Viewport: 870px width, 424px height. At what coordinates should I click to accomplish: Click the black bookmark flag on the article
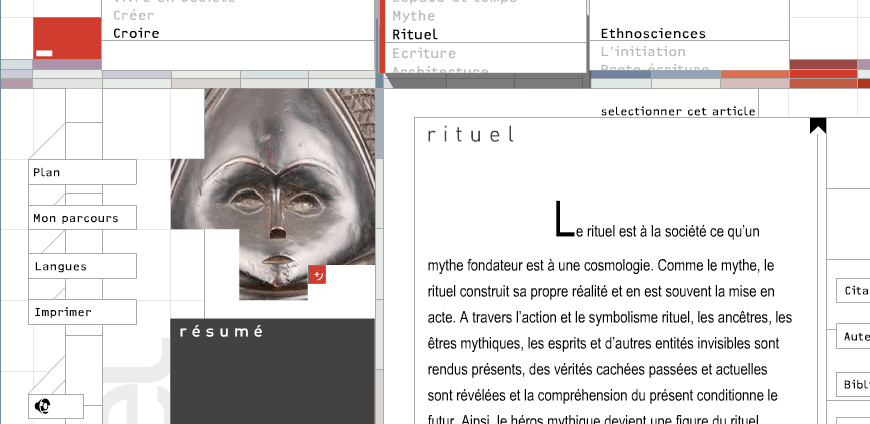coord(818,125)
